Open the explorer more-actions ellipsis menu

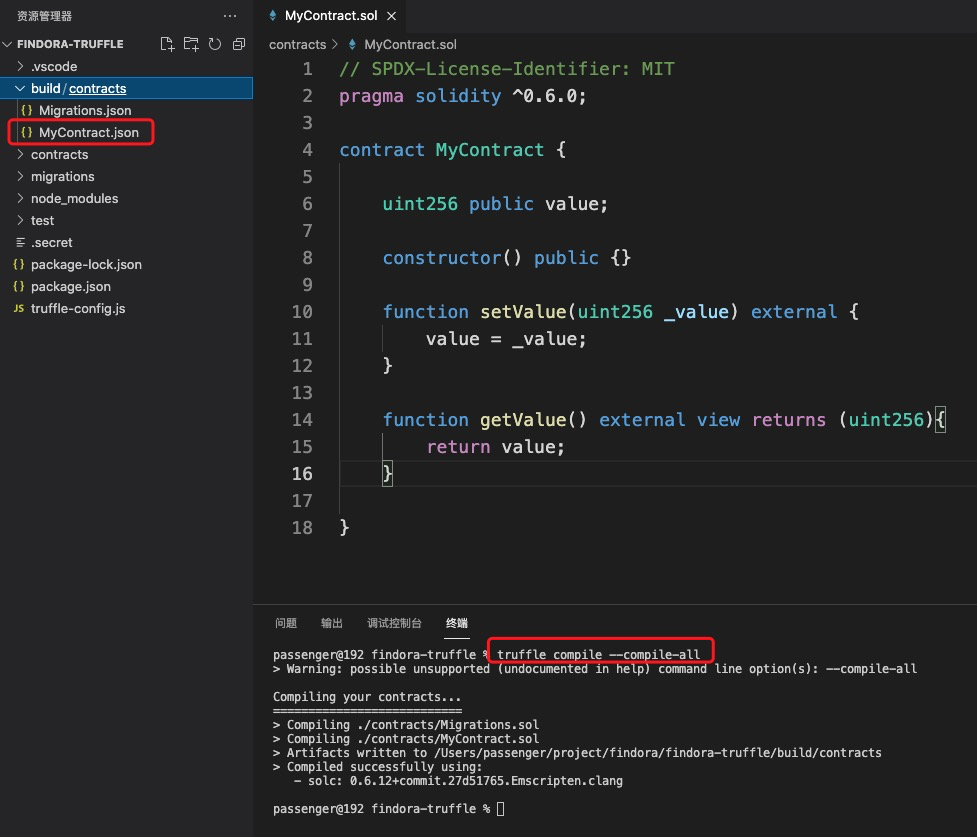[230, 16]
